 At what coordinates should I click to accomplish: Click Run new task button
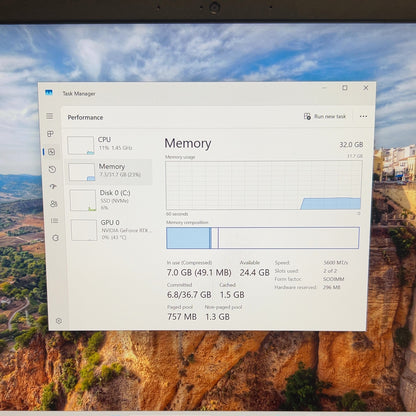point(325,116)
